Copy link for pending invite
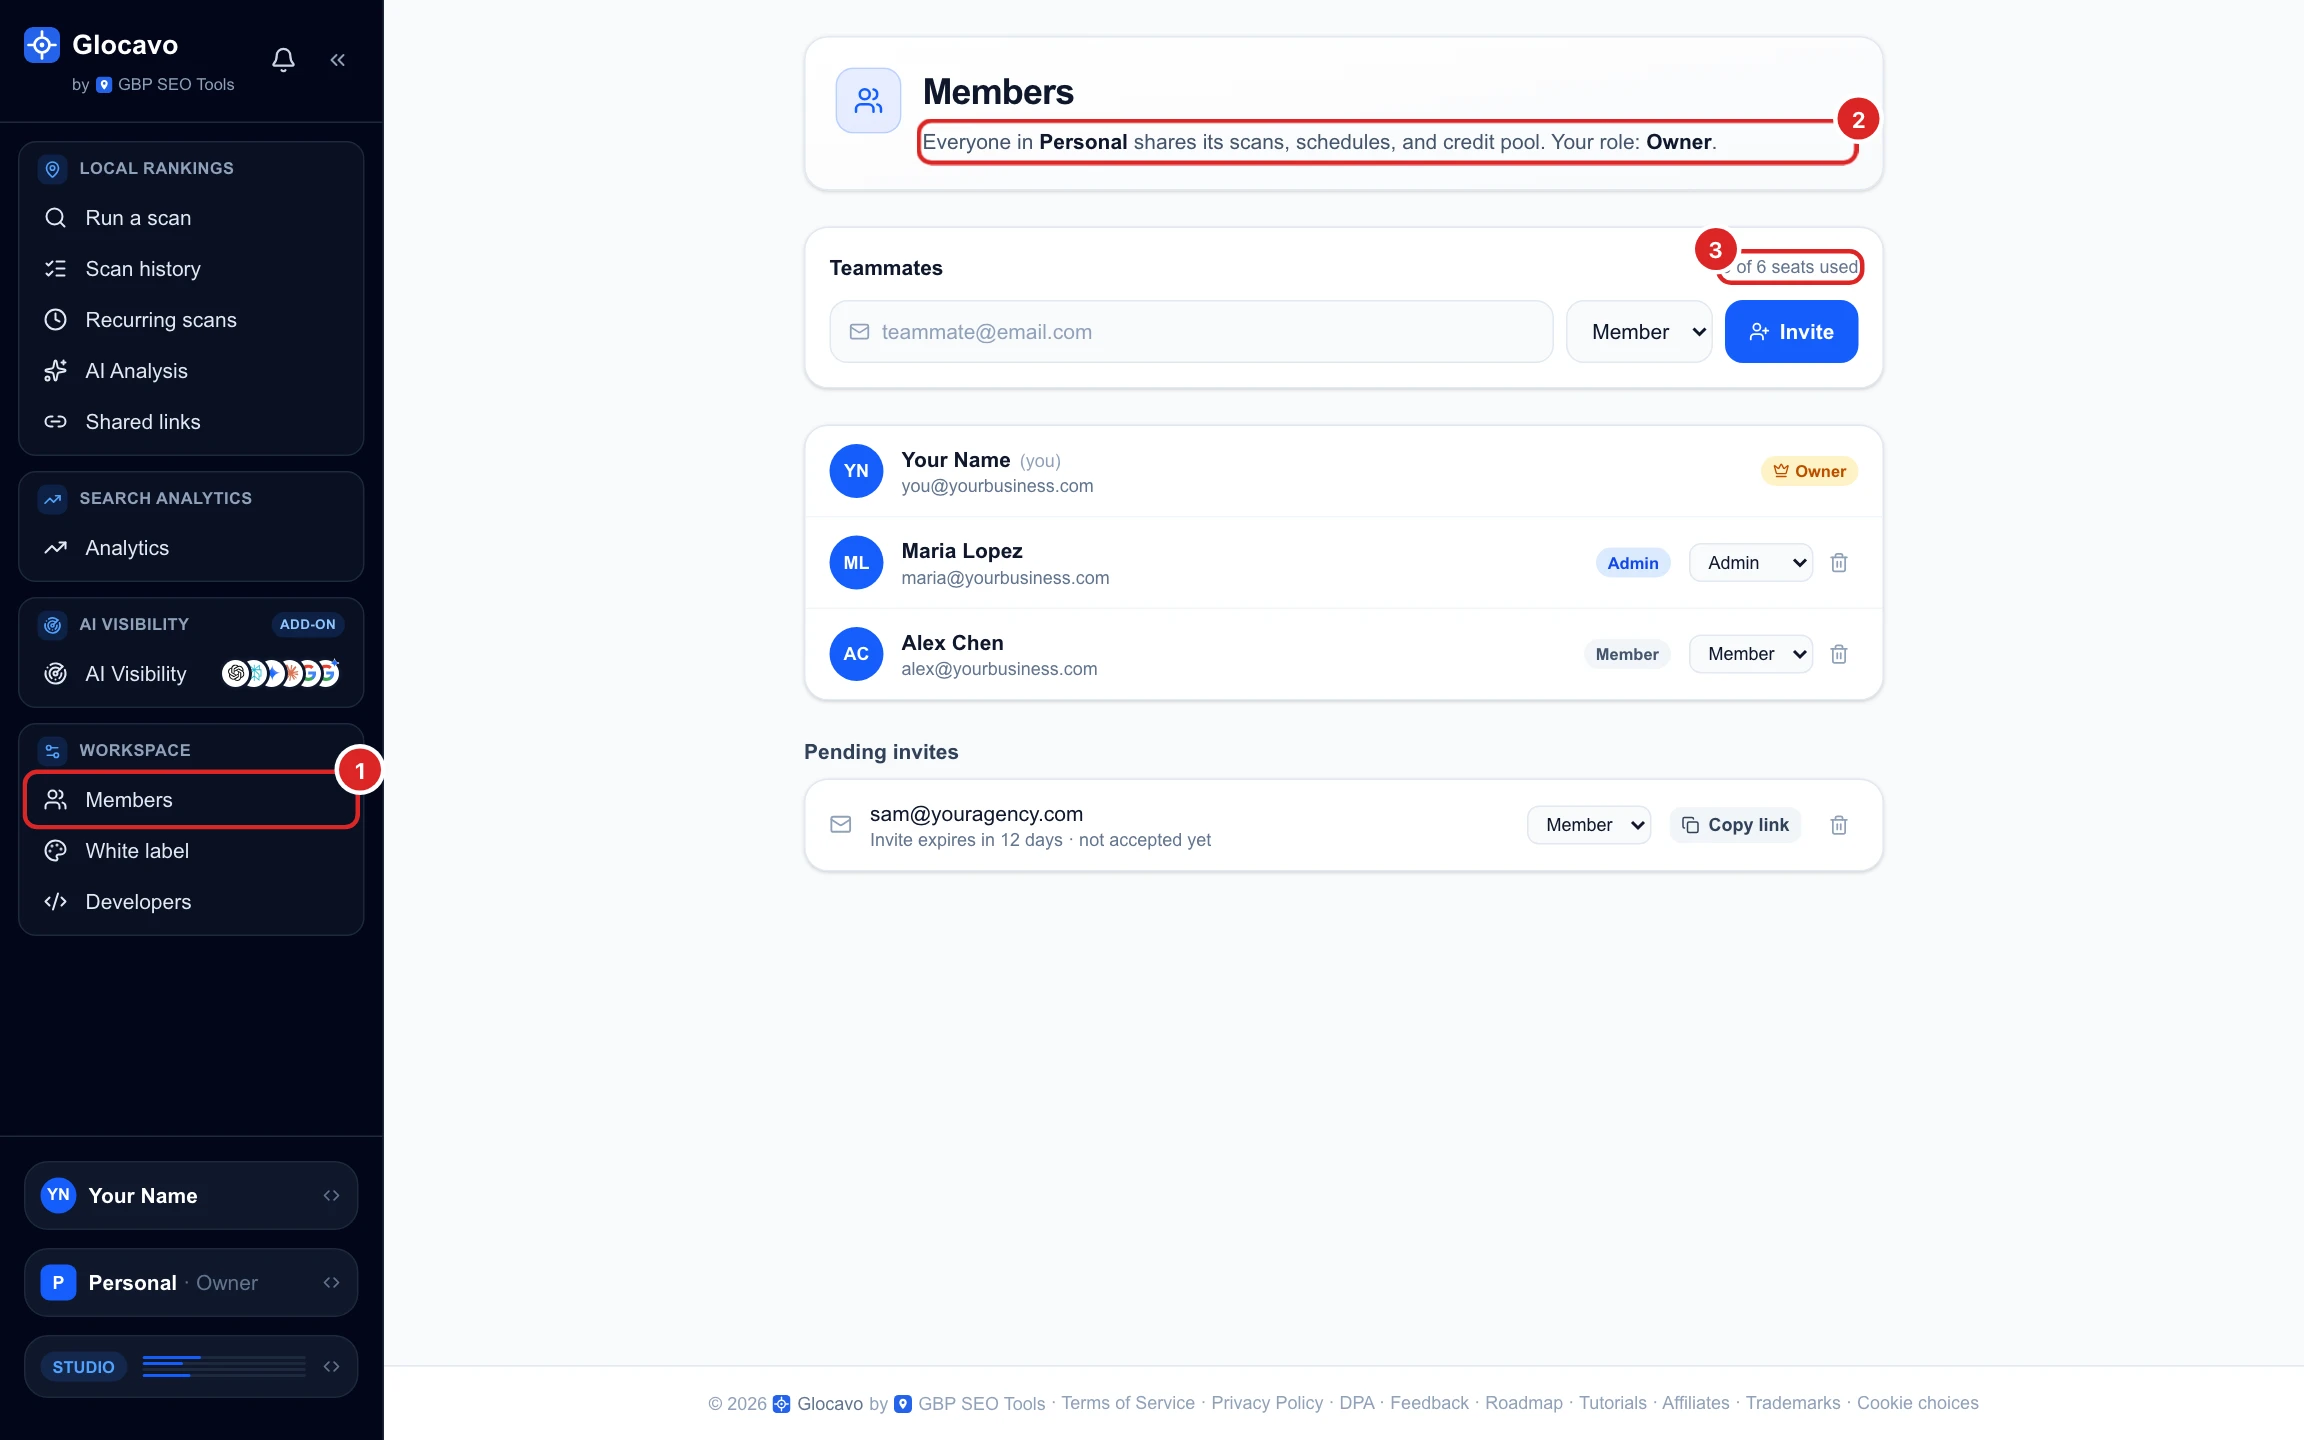 point(1735,825)
